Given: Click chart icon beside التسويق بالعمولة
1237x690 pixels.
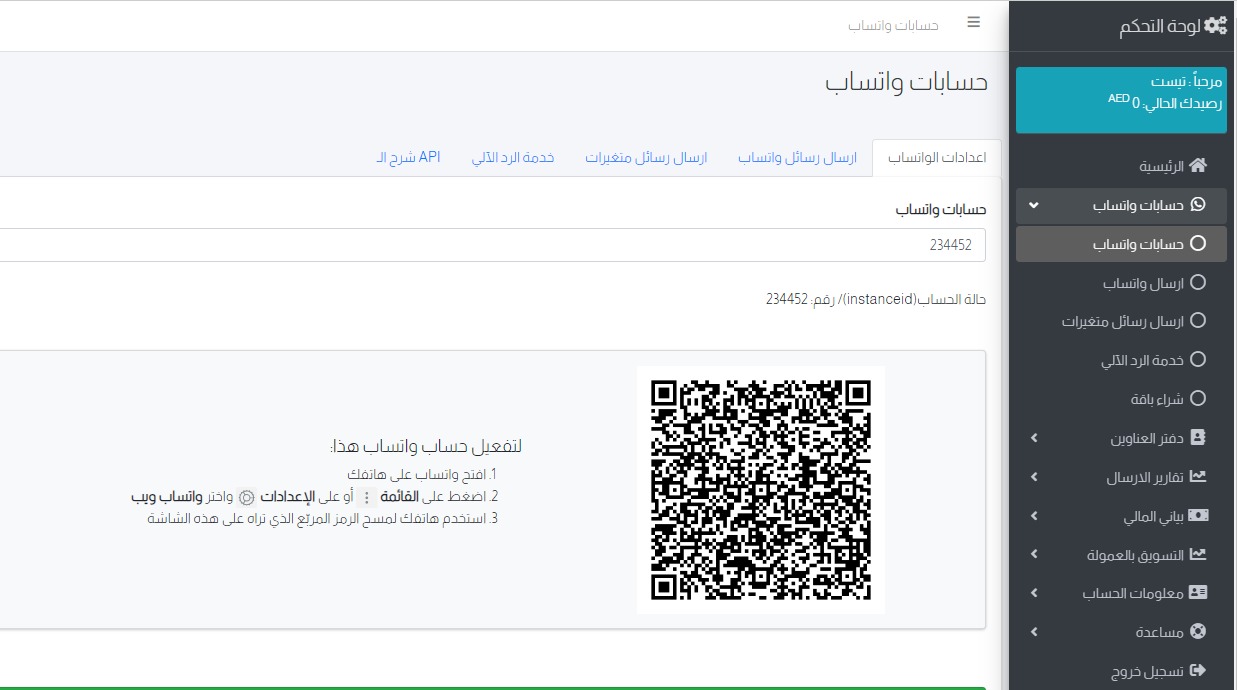Looking at the screenshot, I should point(1198,554).
